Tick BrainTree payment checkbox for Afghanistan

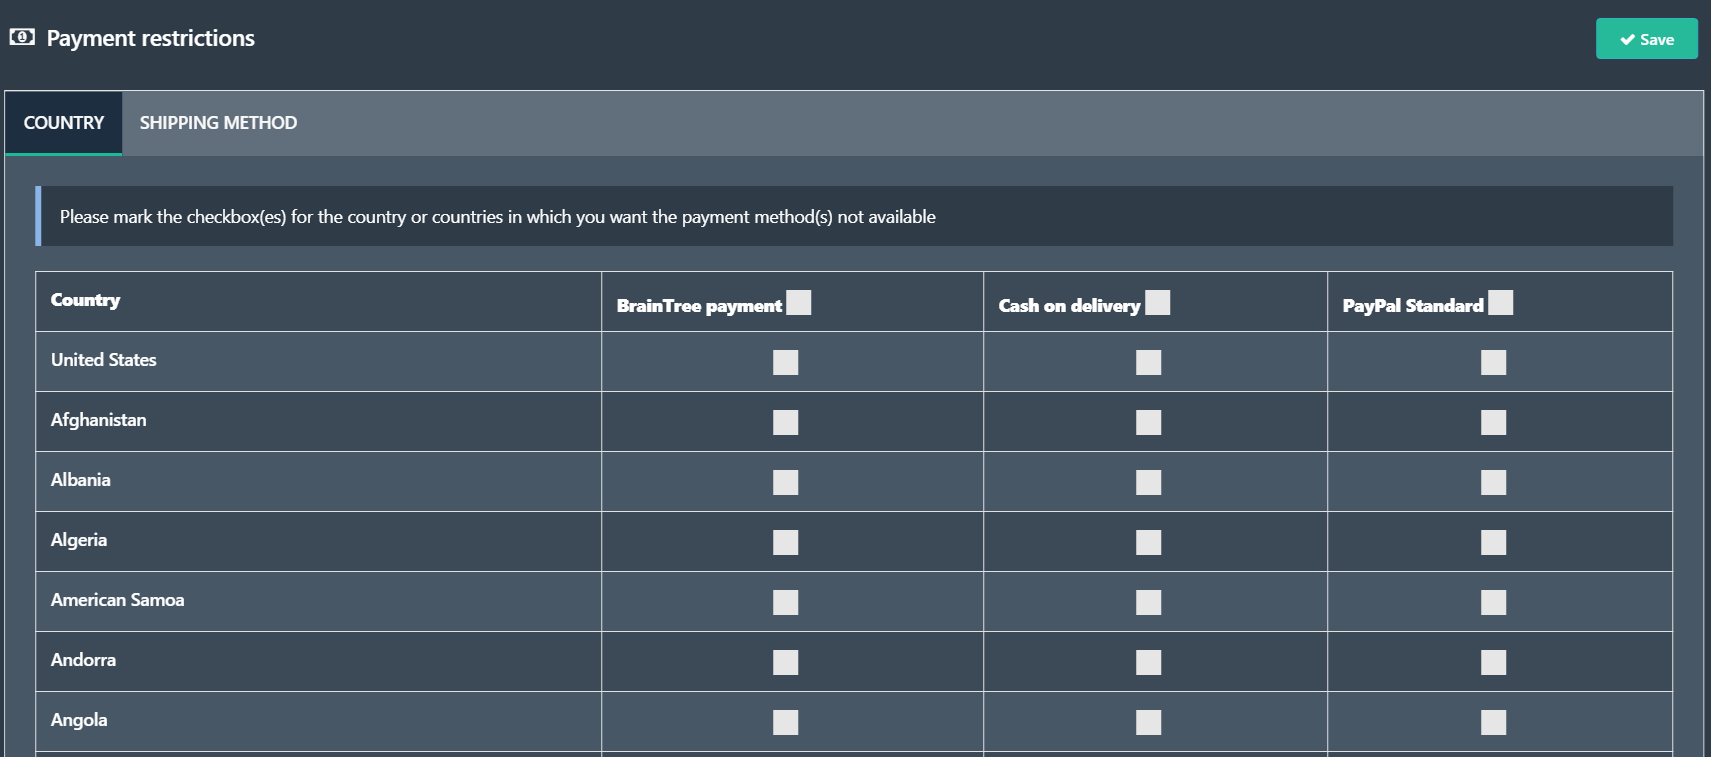coord(786,422)
